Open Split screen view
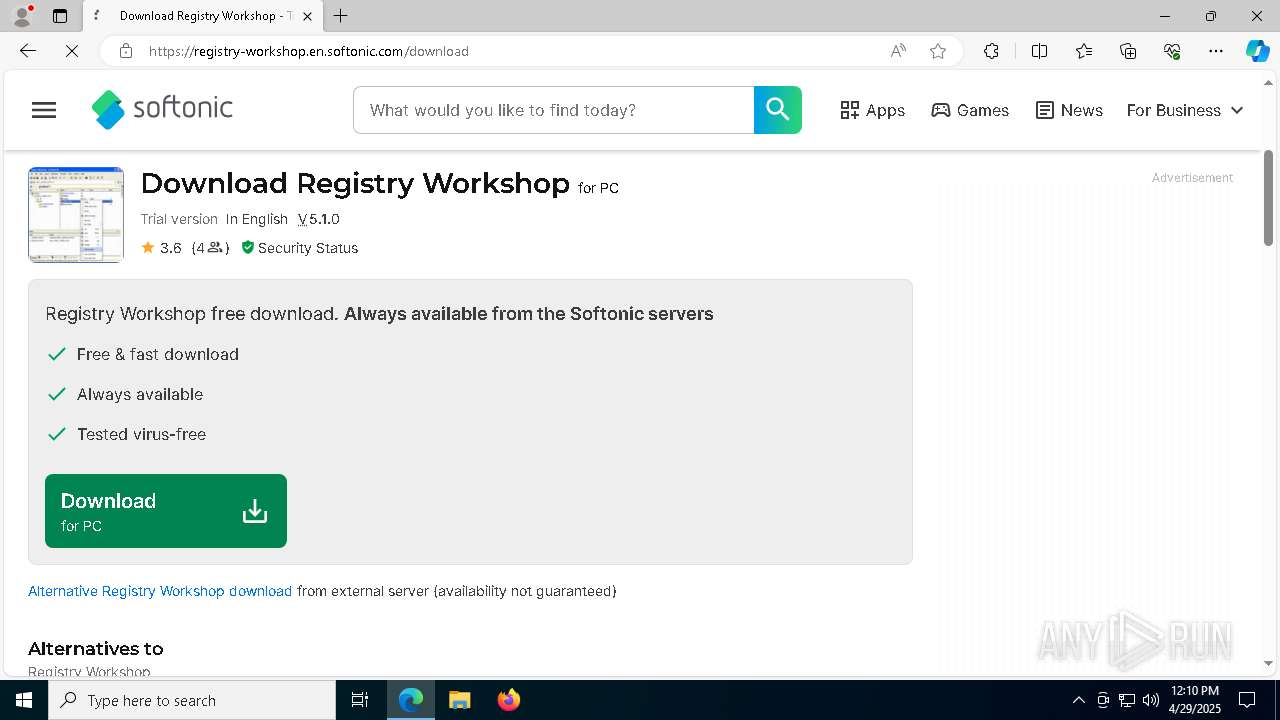Image resolution: width=1280 pixels, height=720 pixels. click(1039, 51)
